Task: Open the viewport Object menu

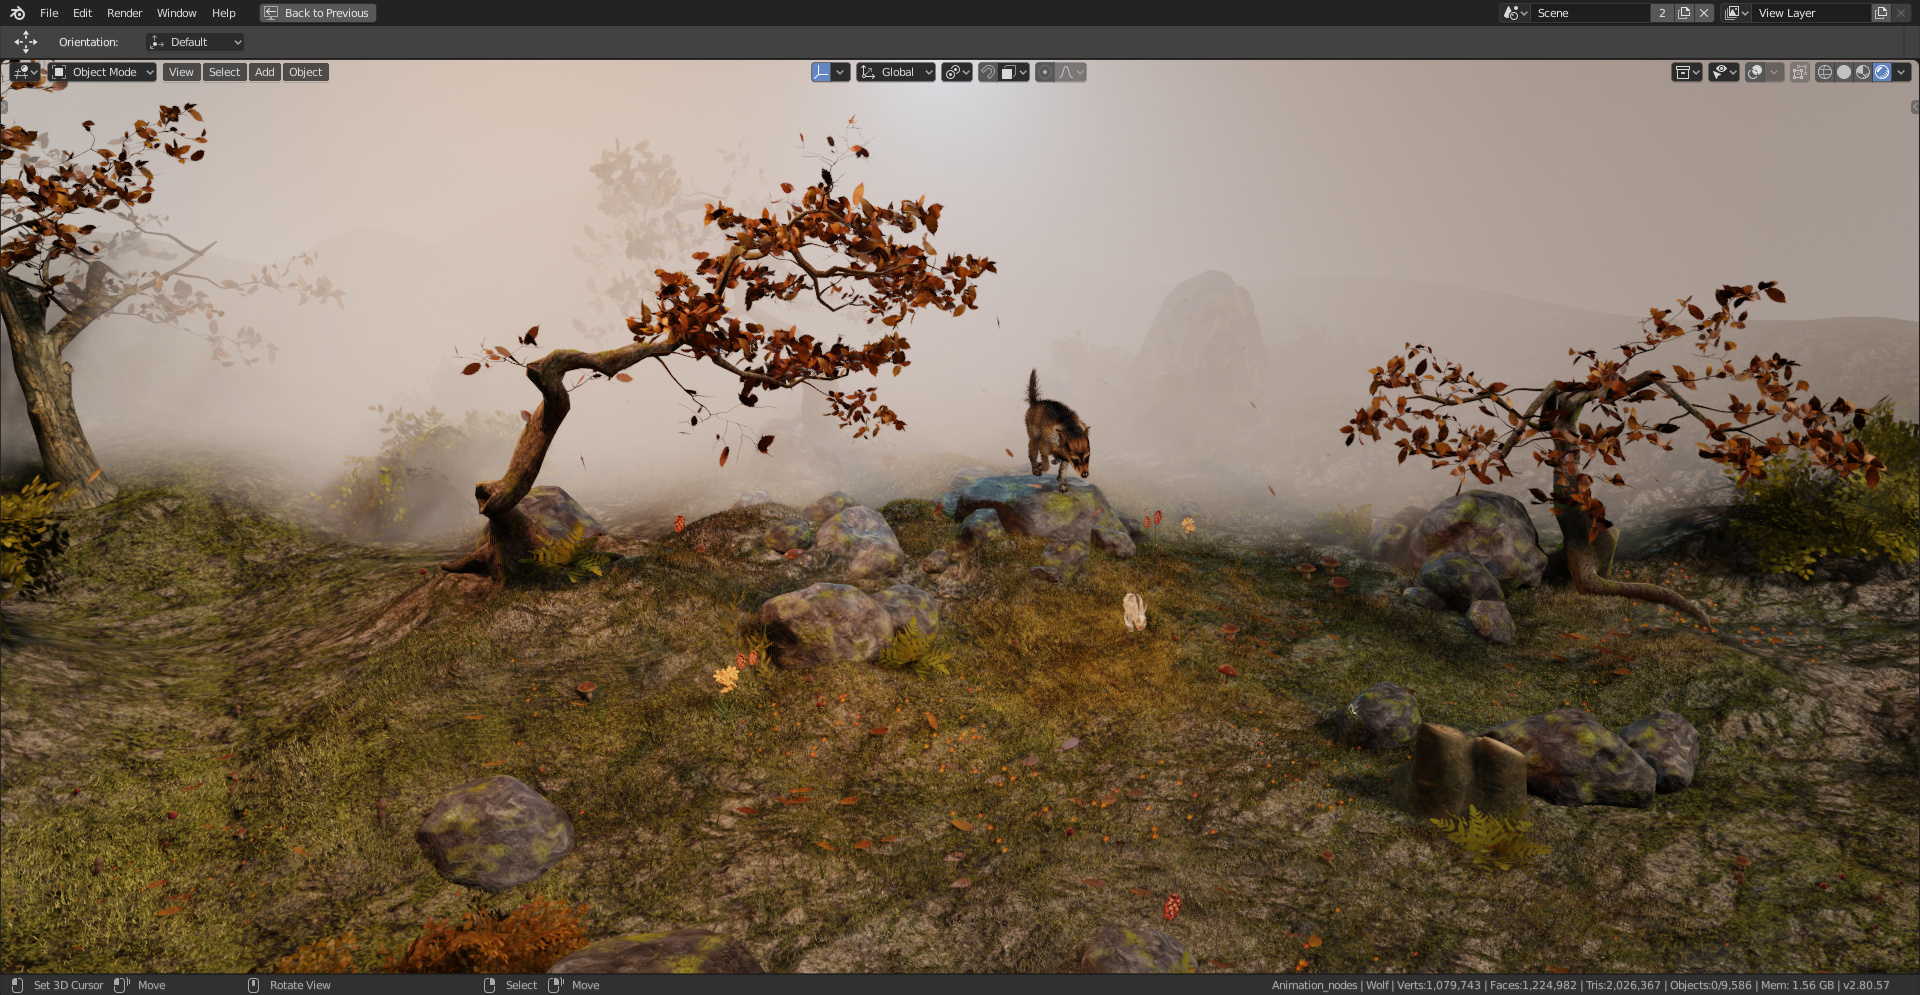Action: tap(305, 72)
